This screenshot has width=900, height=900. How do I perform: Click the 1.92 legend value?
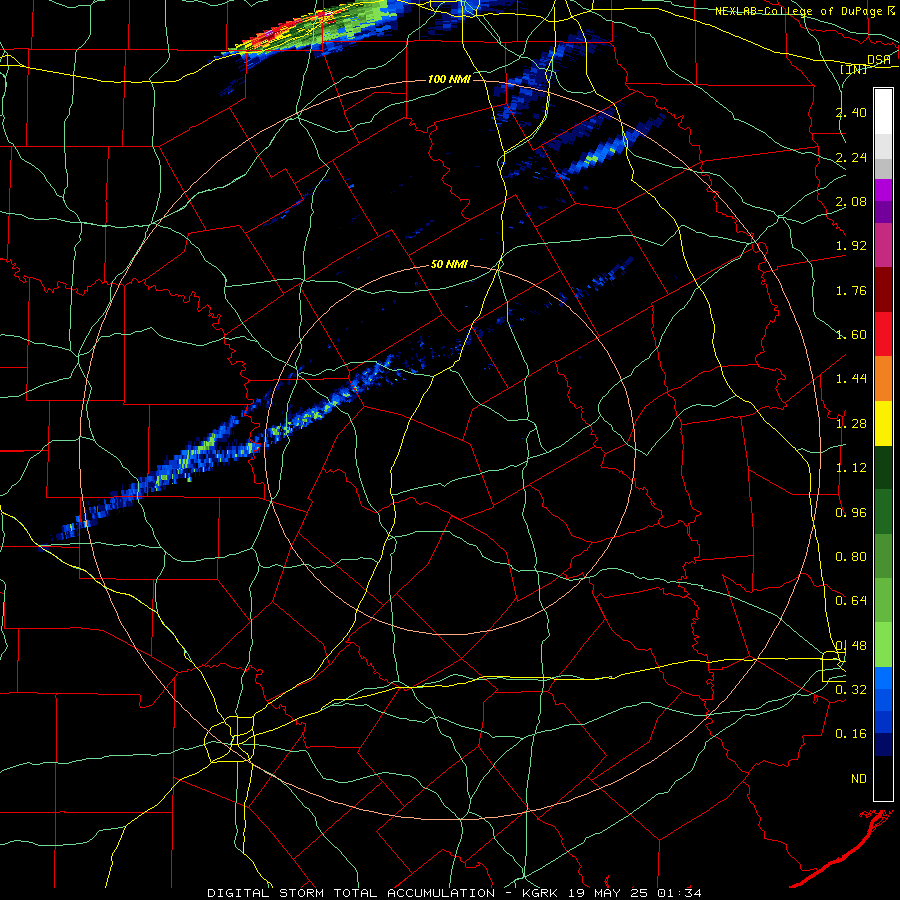pos(851,246)
